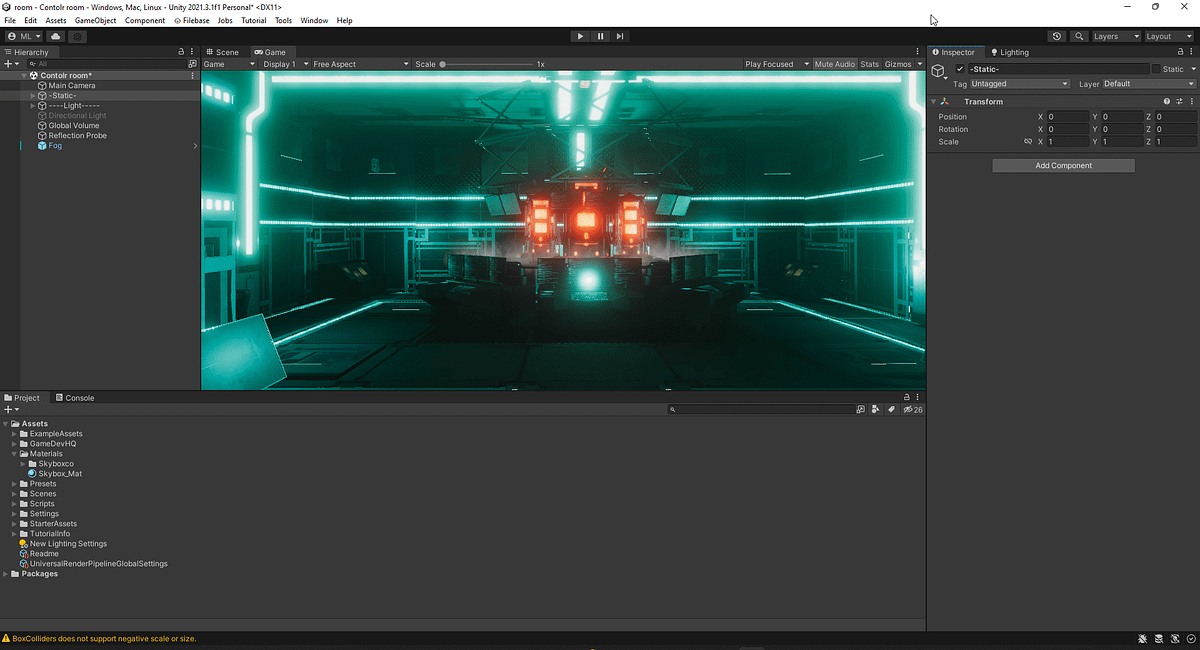1200x650 pixels.
Task: Click the scale constrain proportions link icon
Action: 1027,142
